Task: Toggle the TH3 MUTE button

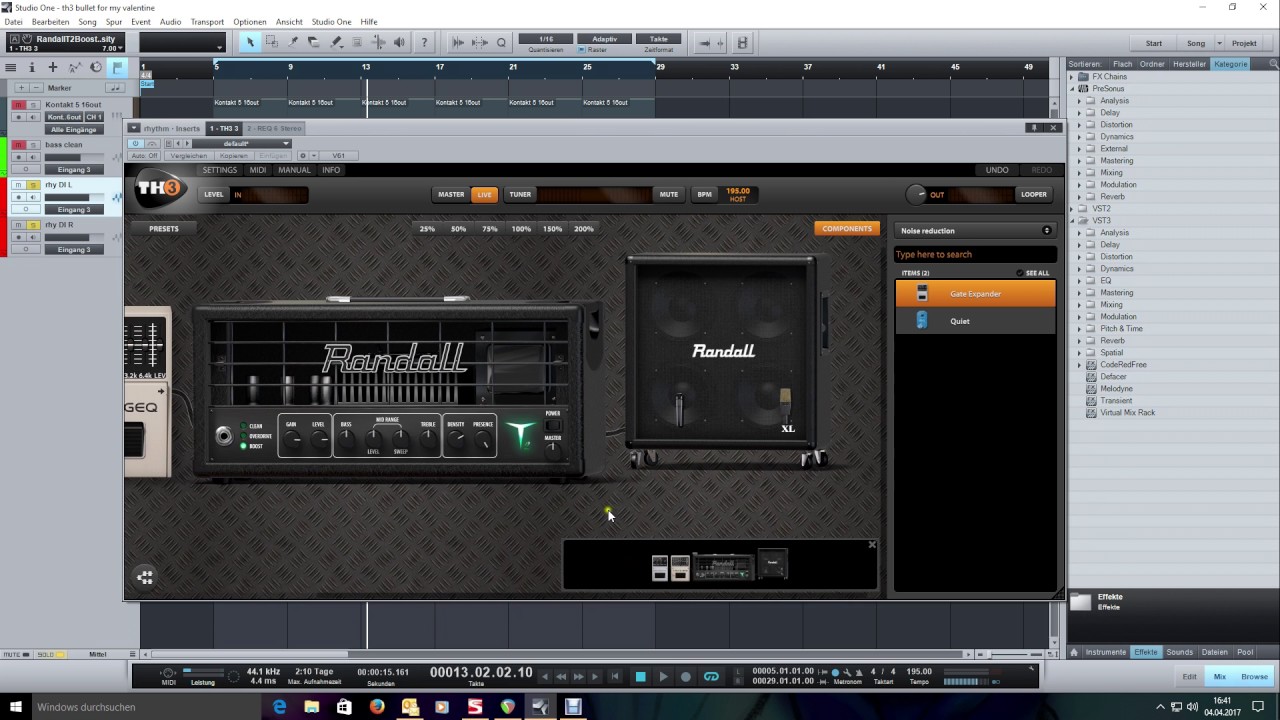Action: click(669, 195)
